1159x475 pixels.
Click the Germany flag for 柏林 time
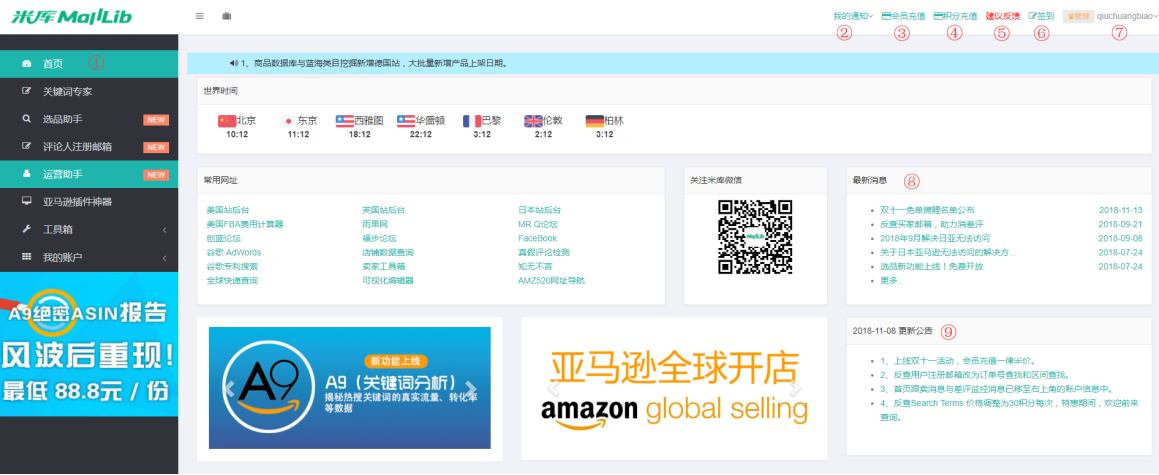coord(594,120)
